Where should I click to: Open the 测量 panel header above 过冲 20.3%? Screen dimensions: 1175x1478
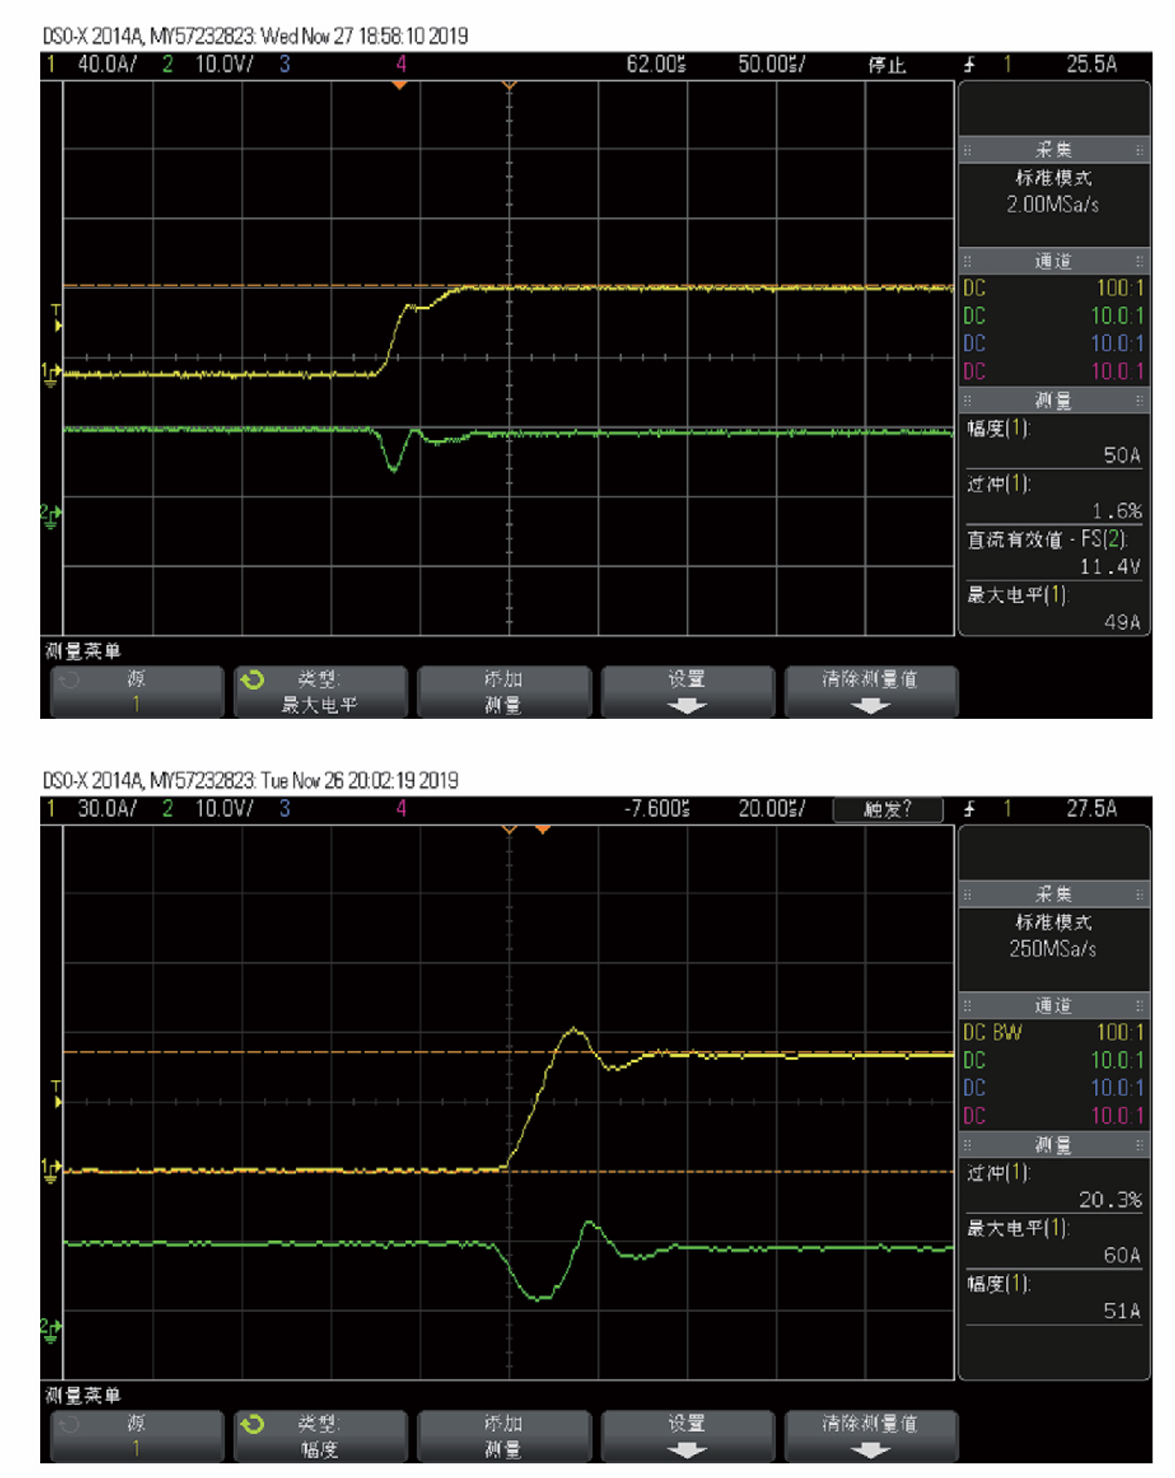(1053, 1145)
